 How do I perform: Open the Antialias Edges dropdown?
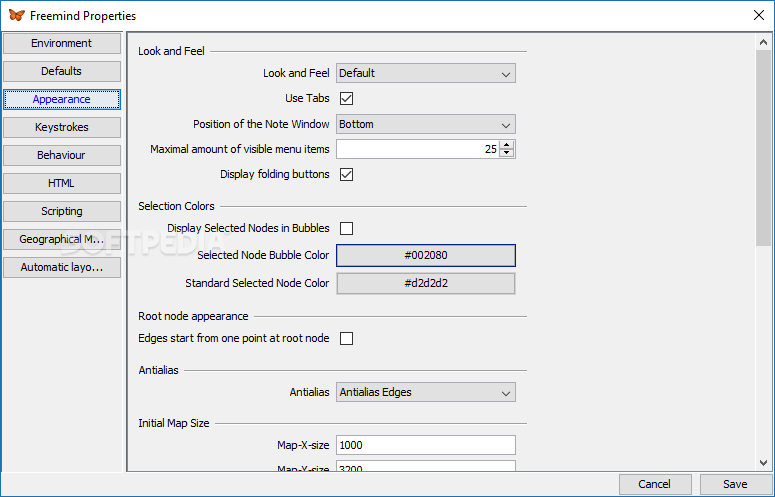[426, 392]
